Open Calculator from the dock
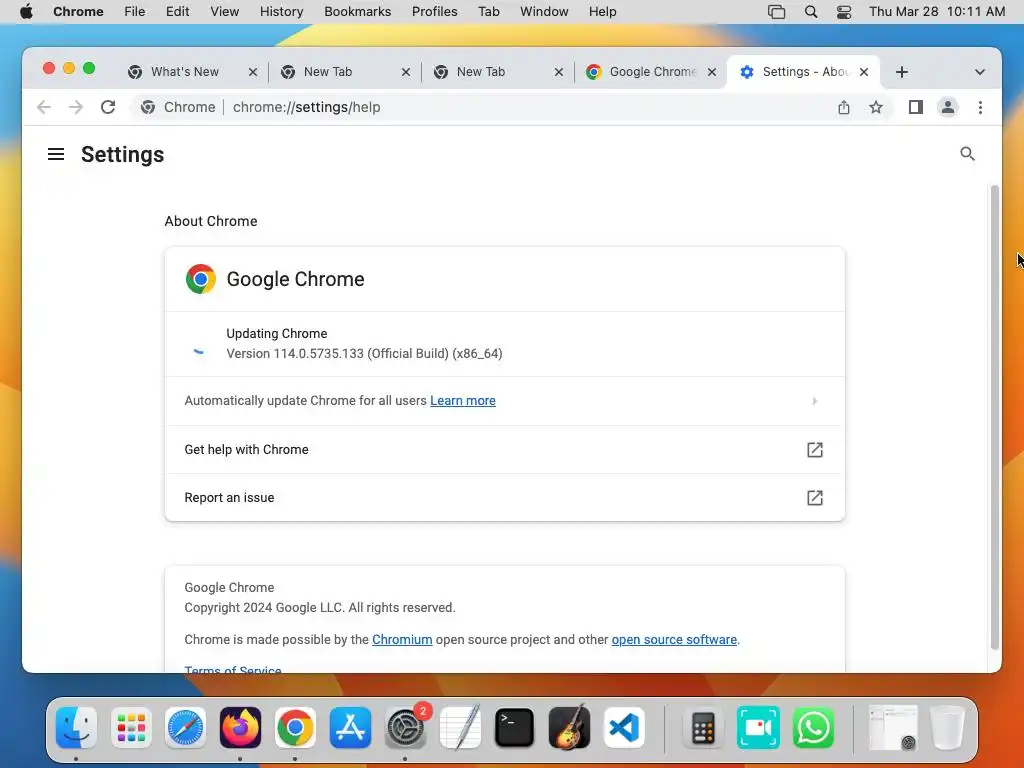The image size is (1024, 768). coord(703,727)
